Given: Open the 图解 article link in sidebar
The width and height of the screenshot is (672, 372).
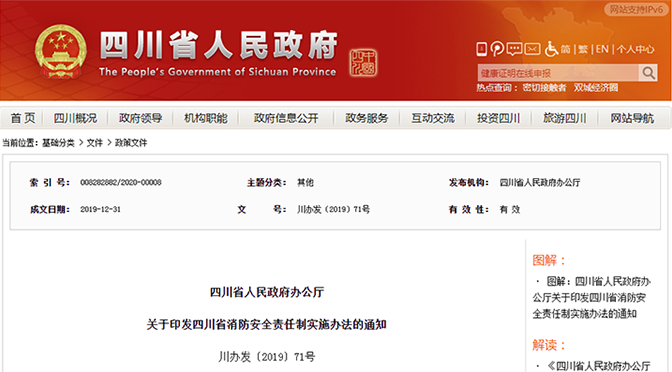Looking at the screenshot, I should pyautogui.click(x=591, y=297).
